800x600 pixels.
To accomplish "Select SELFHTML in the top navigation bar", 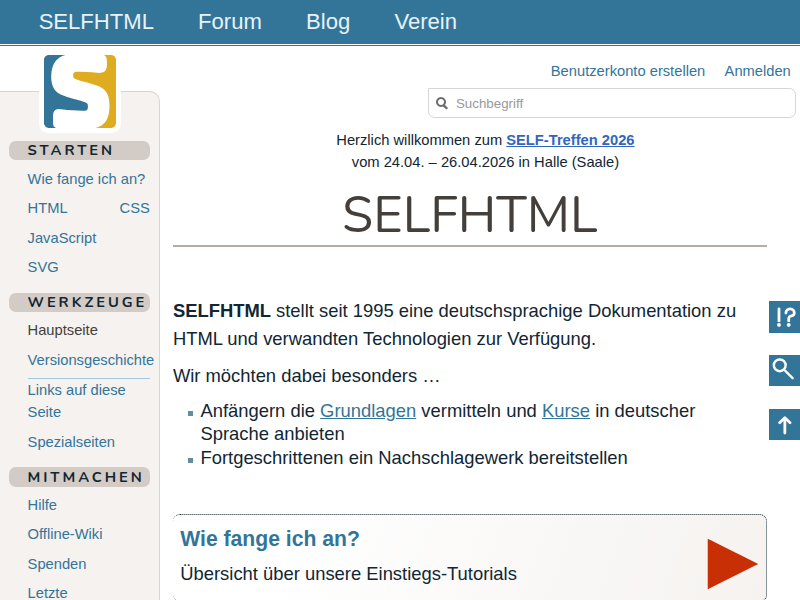I will (96, 22).
